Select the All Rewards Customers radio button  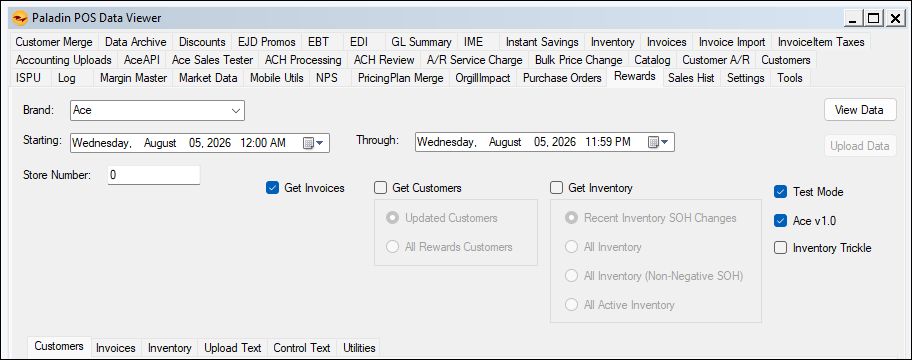pyautogui.click(x=393, y=247)
